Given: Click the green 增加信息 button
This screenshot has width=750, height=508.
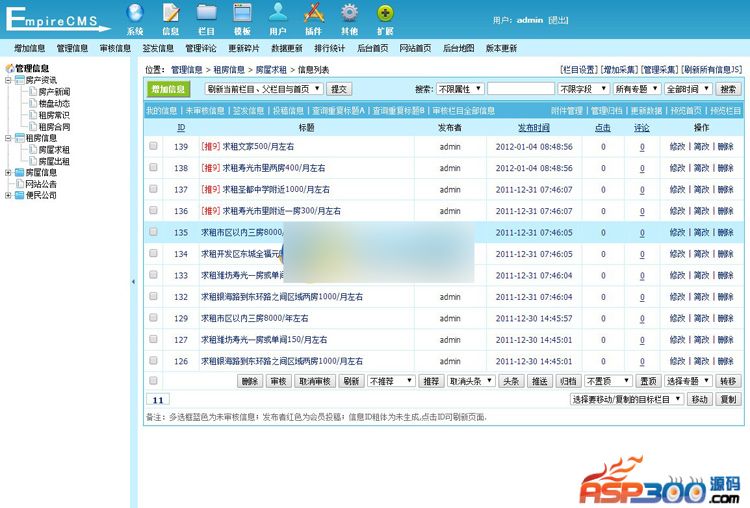Looking at the screenshot, I should tap(168, 89).
